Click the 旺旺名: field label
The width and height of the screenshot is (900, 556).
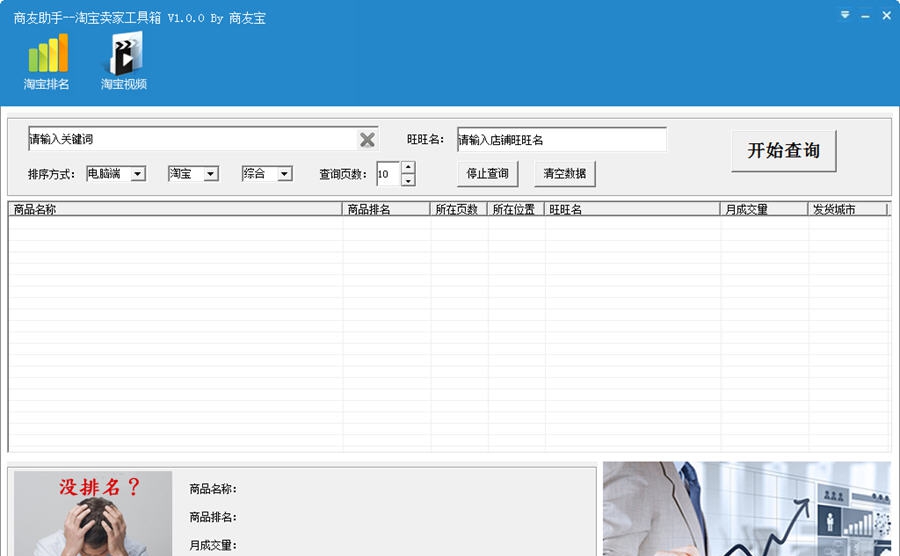(425, 139)
